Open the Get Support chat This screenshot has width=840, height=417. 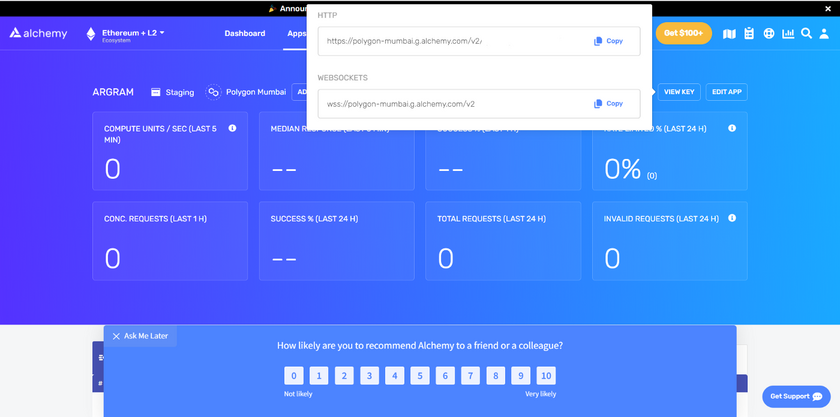pyautogui.click(x=796, y=397)
